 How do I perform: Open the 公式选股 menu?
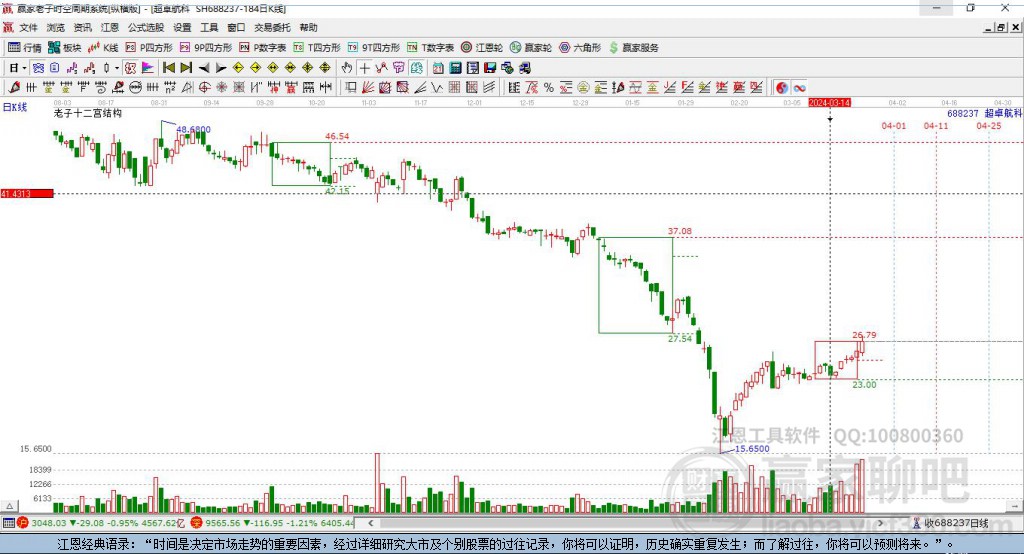(x=146, y=27)
